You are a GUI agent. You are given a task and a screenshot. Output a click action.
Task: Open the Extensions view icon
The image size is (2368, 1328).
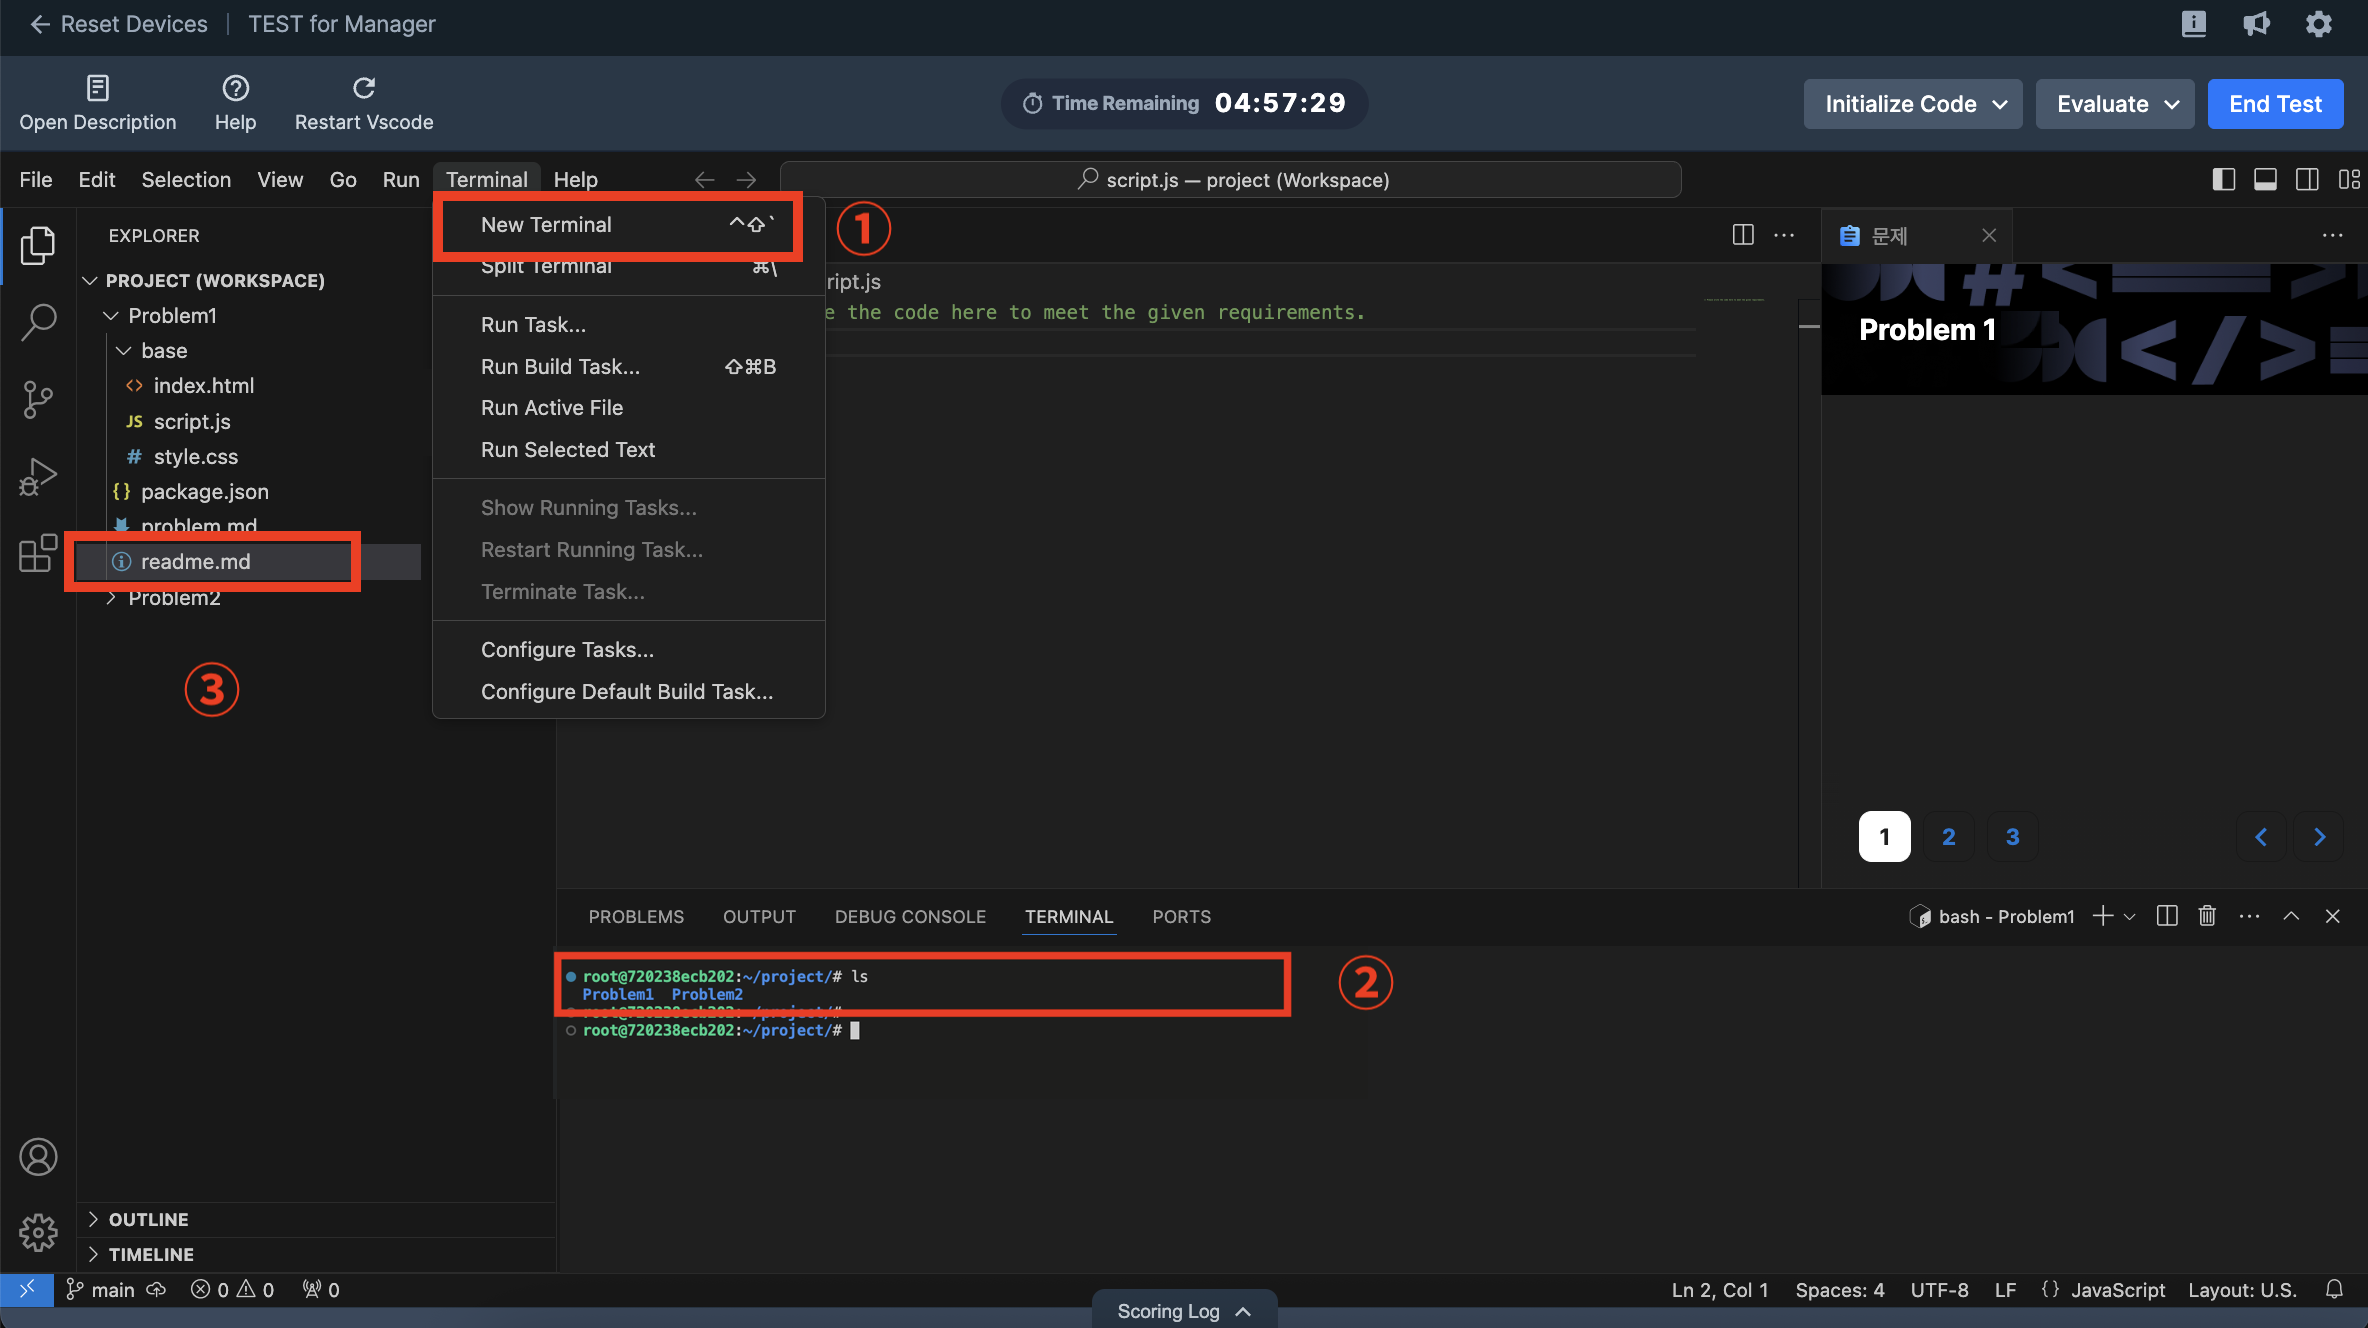pos(38,552)
